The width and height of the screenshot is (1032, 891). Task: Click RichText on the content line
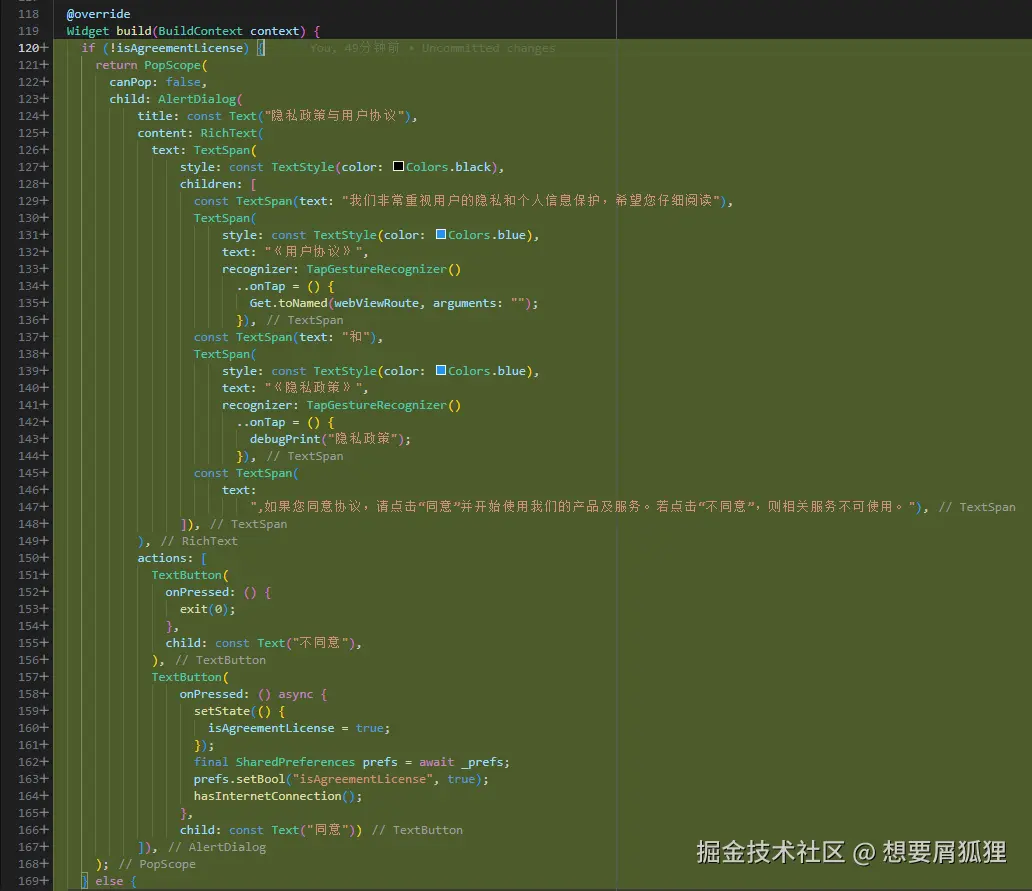point(228,133)
